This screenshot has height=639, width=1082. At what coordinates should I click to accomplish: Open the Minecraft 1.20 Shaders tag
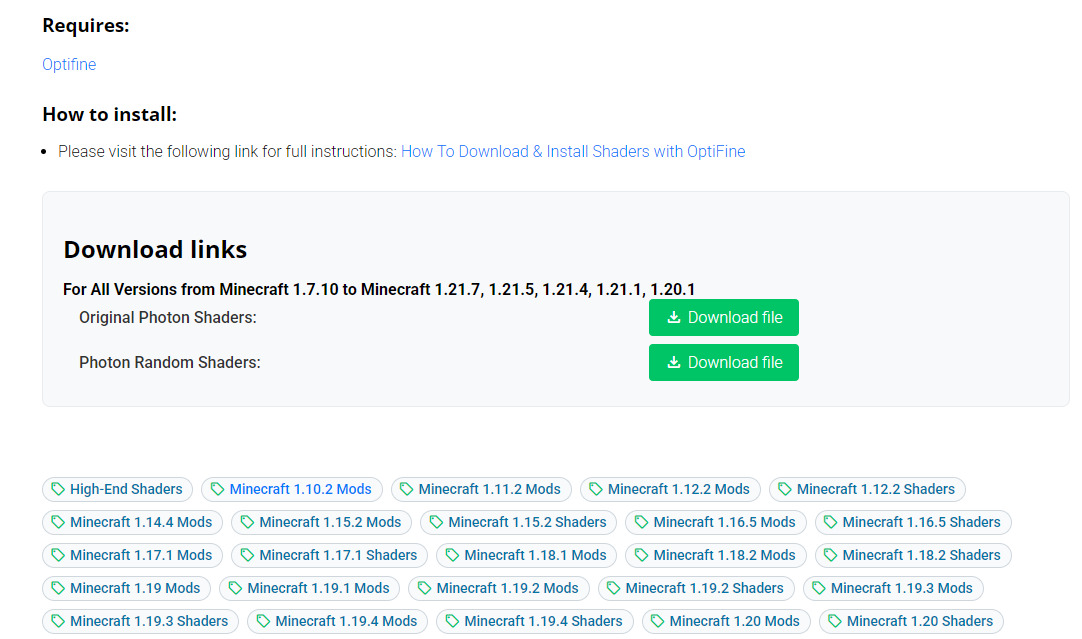pos(912,622)
